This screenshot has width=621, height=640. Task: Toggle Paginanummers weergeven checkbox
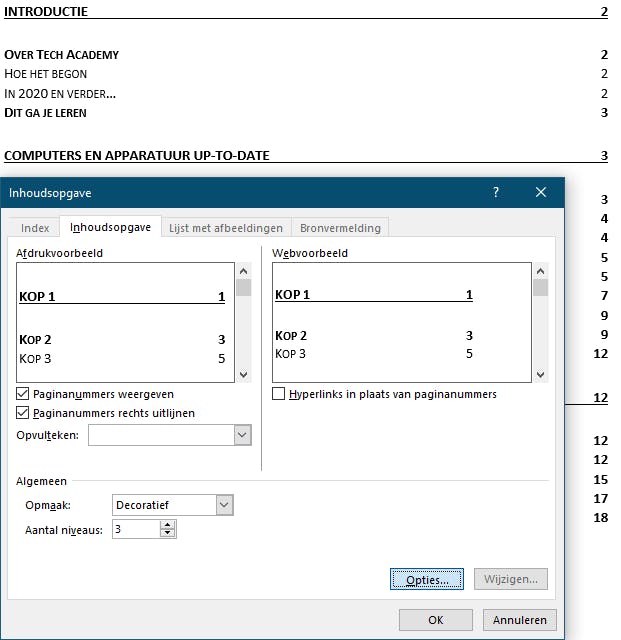23,394
